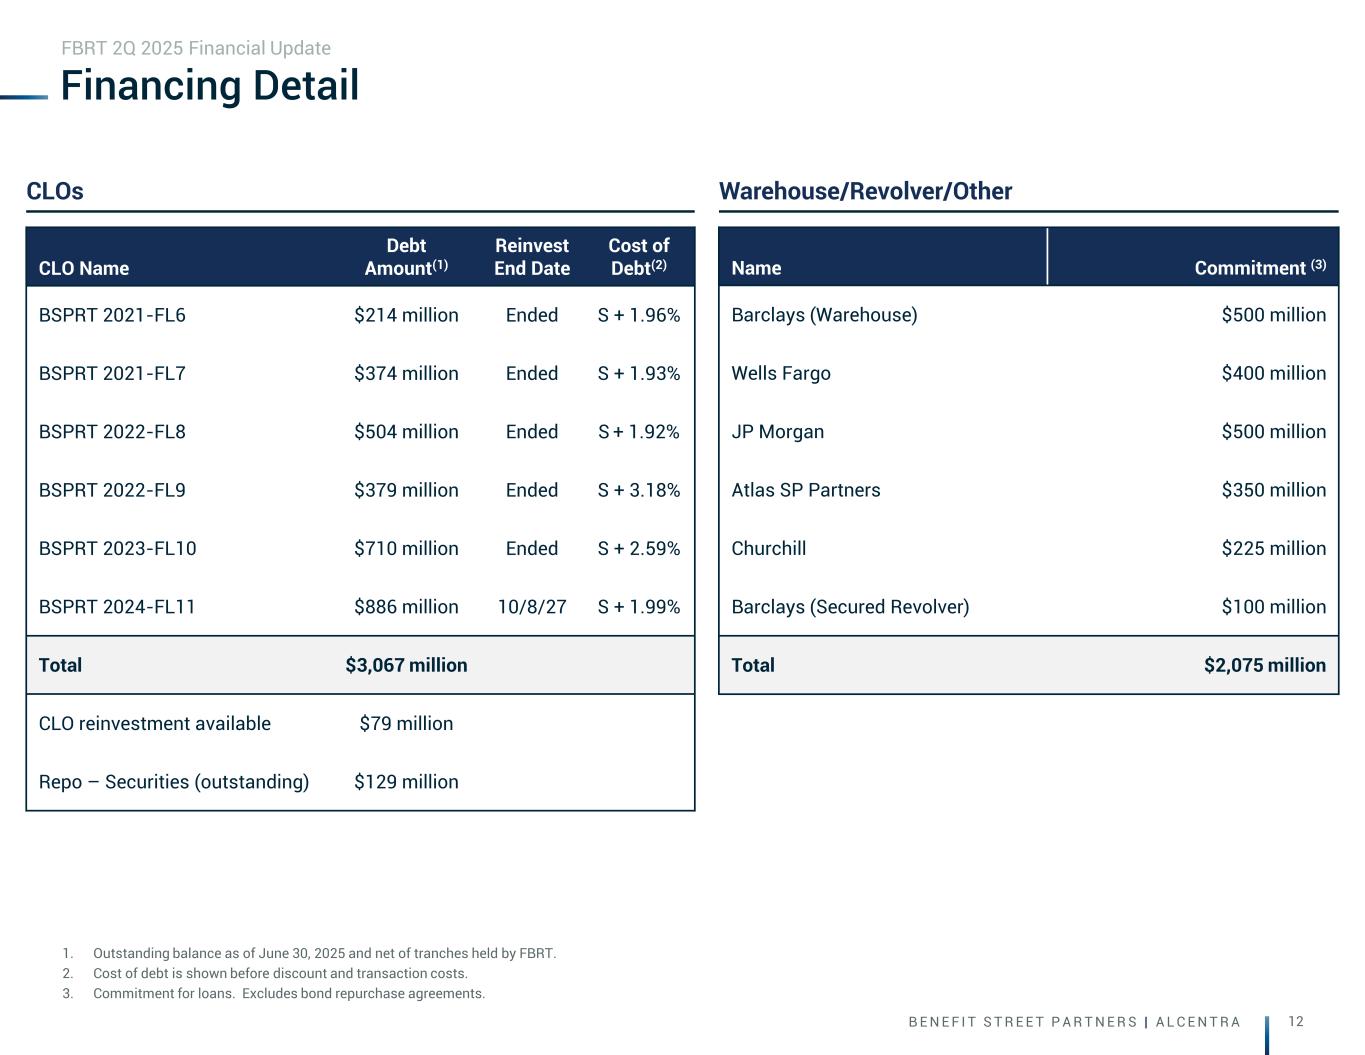Click the $2,075 million commitment total
The image size is (1365, 1055).
pyautogui.click(x=1264, y=665)
